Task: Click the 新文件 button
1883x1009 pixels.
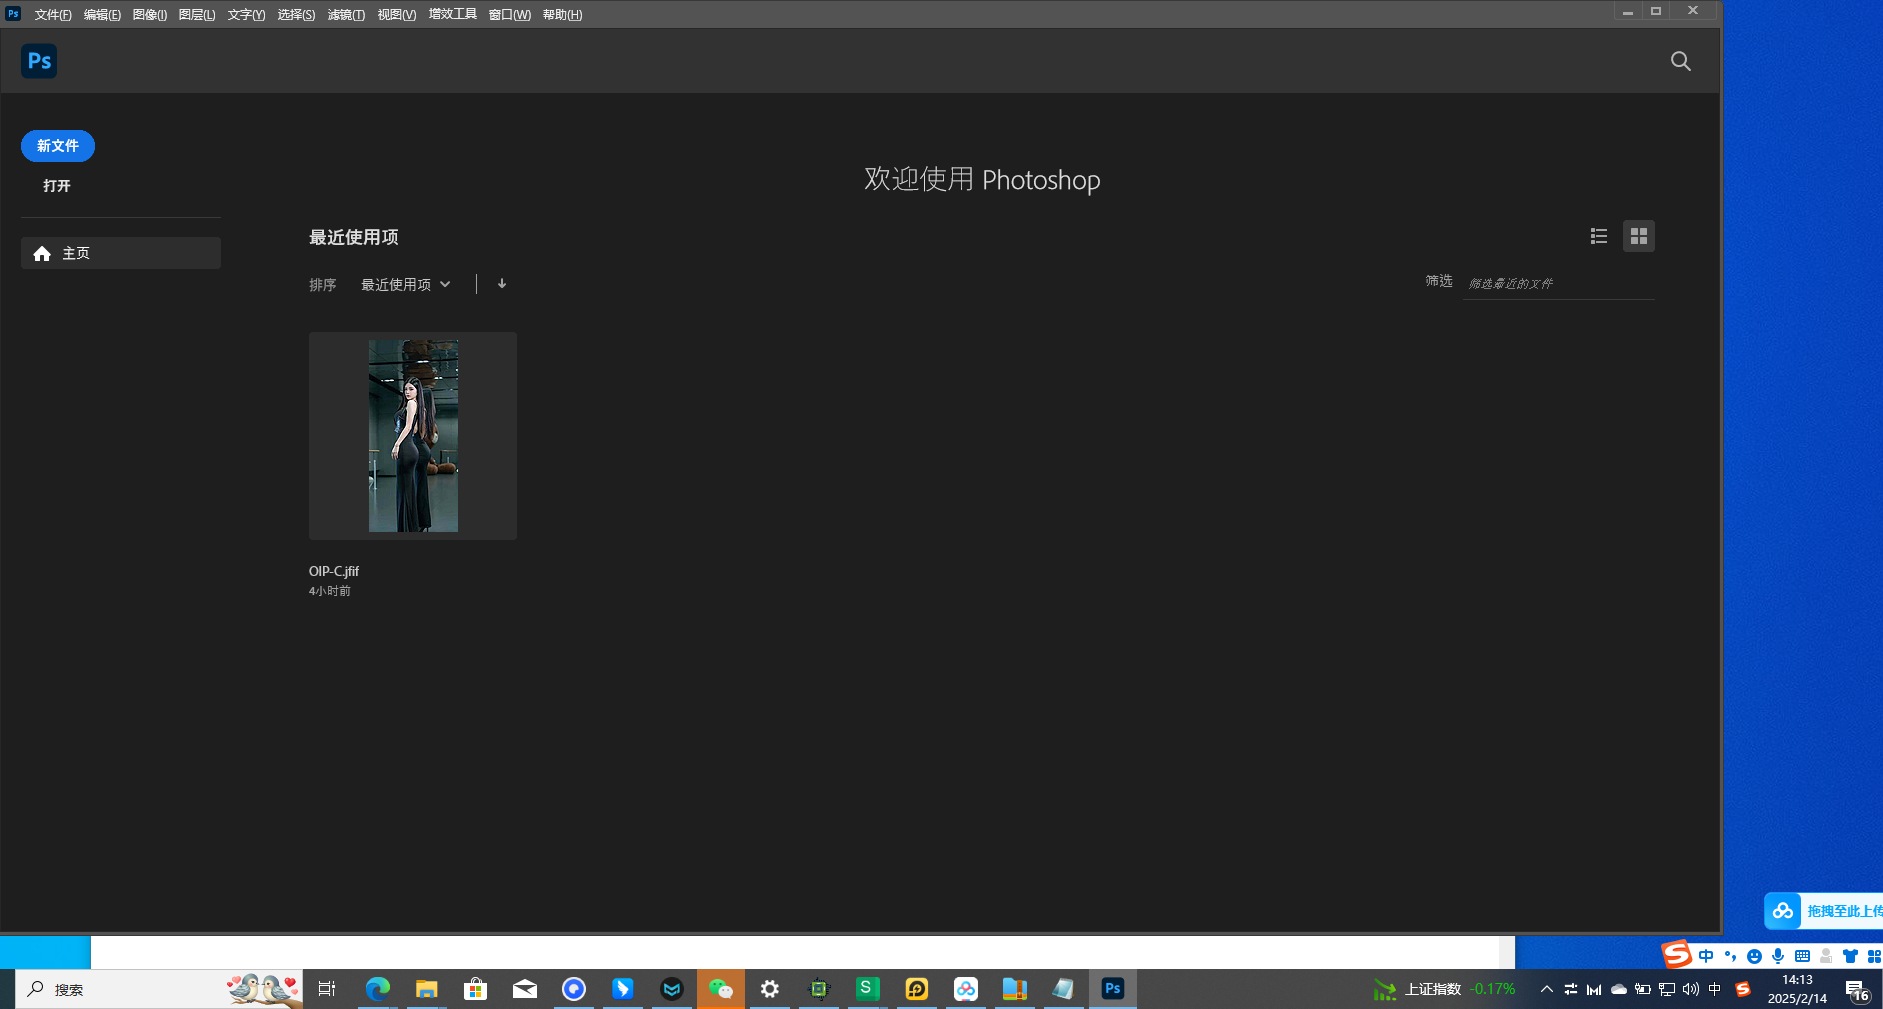Action: tap(58, 146)
